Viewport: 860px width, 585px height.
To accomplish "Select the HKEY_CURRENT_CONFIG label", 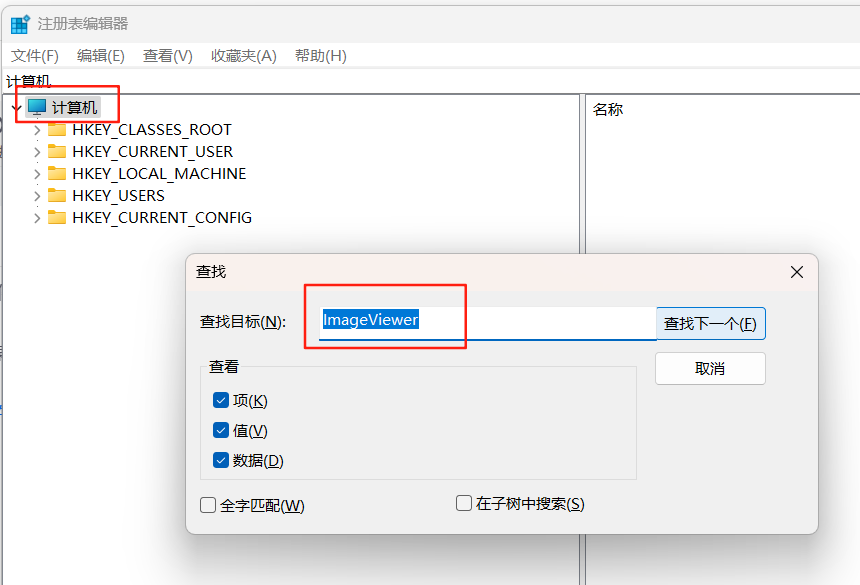I will click(x=162, y=218).
